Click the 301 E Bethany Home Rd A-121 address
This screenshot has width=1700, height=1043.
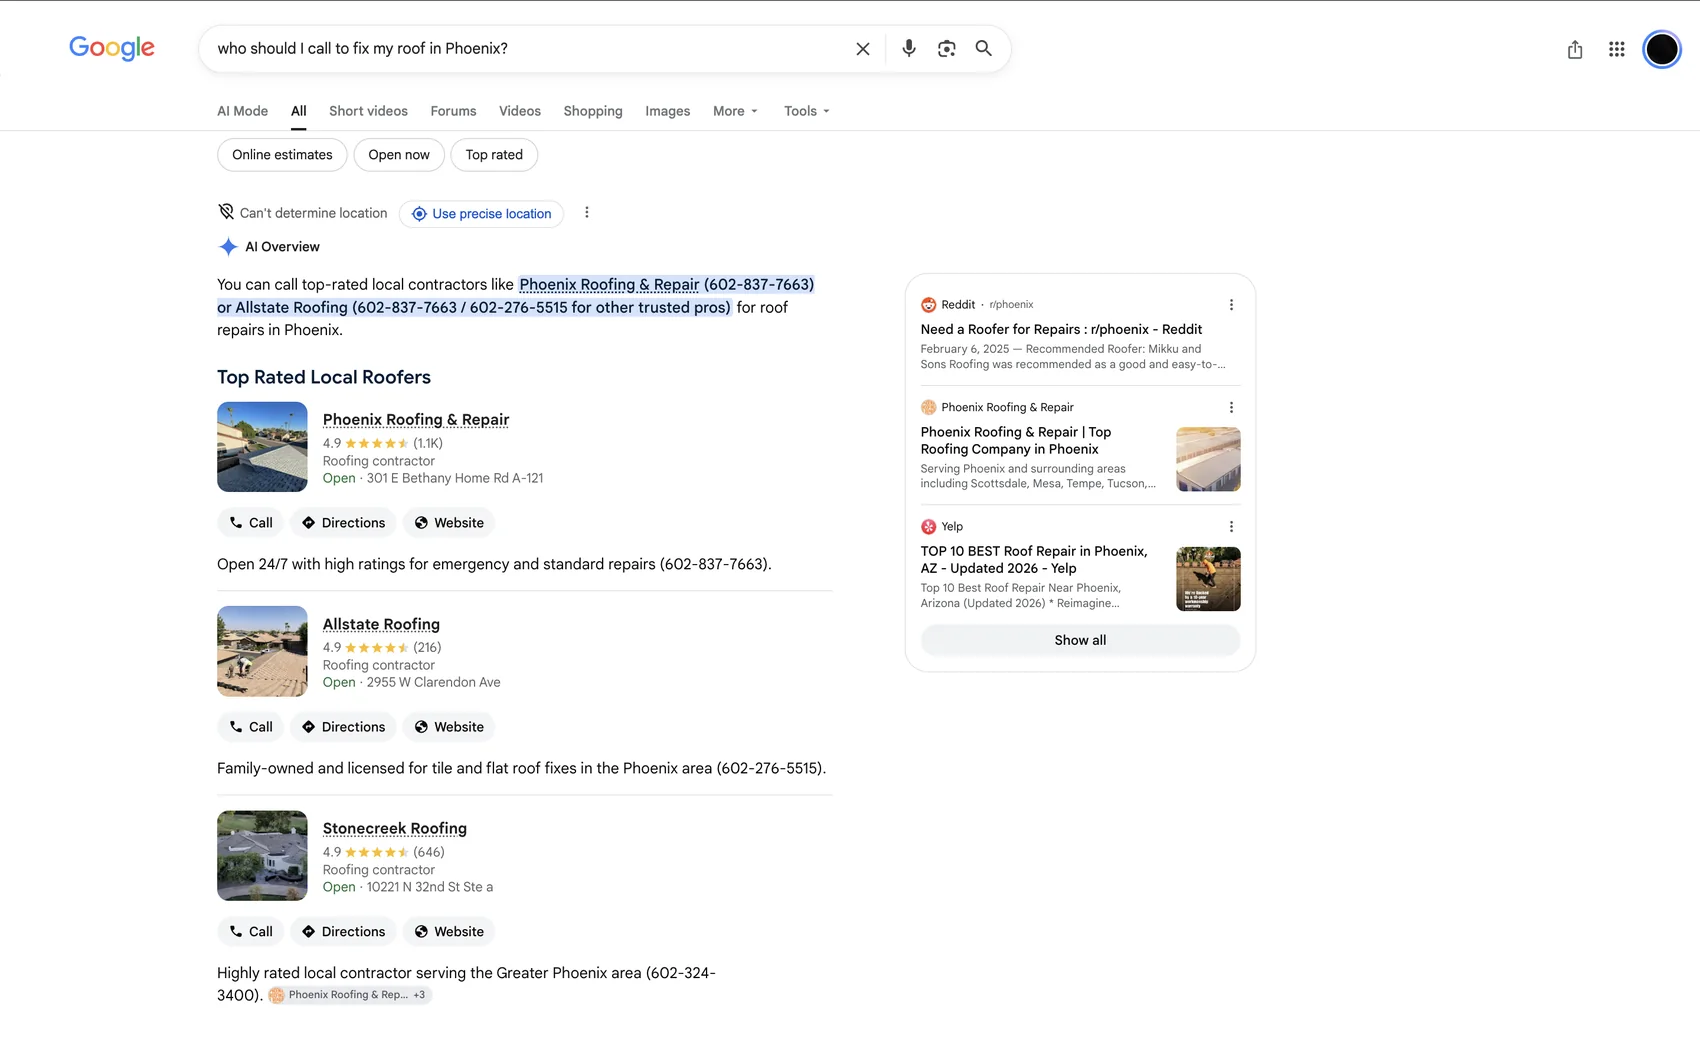point(455,478)
